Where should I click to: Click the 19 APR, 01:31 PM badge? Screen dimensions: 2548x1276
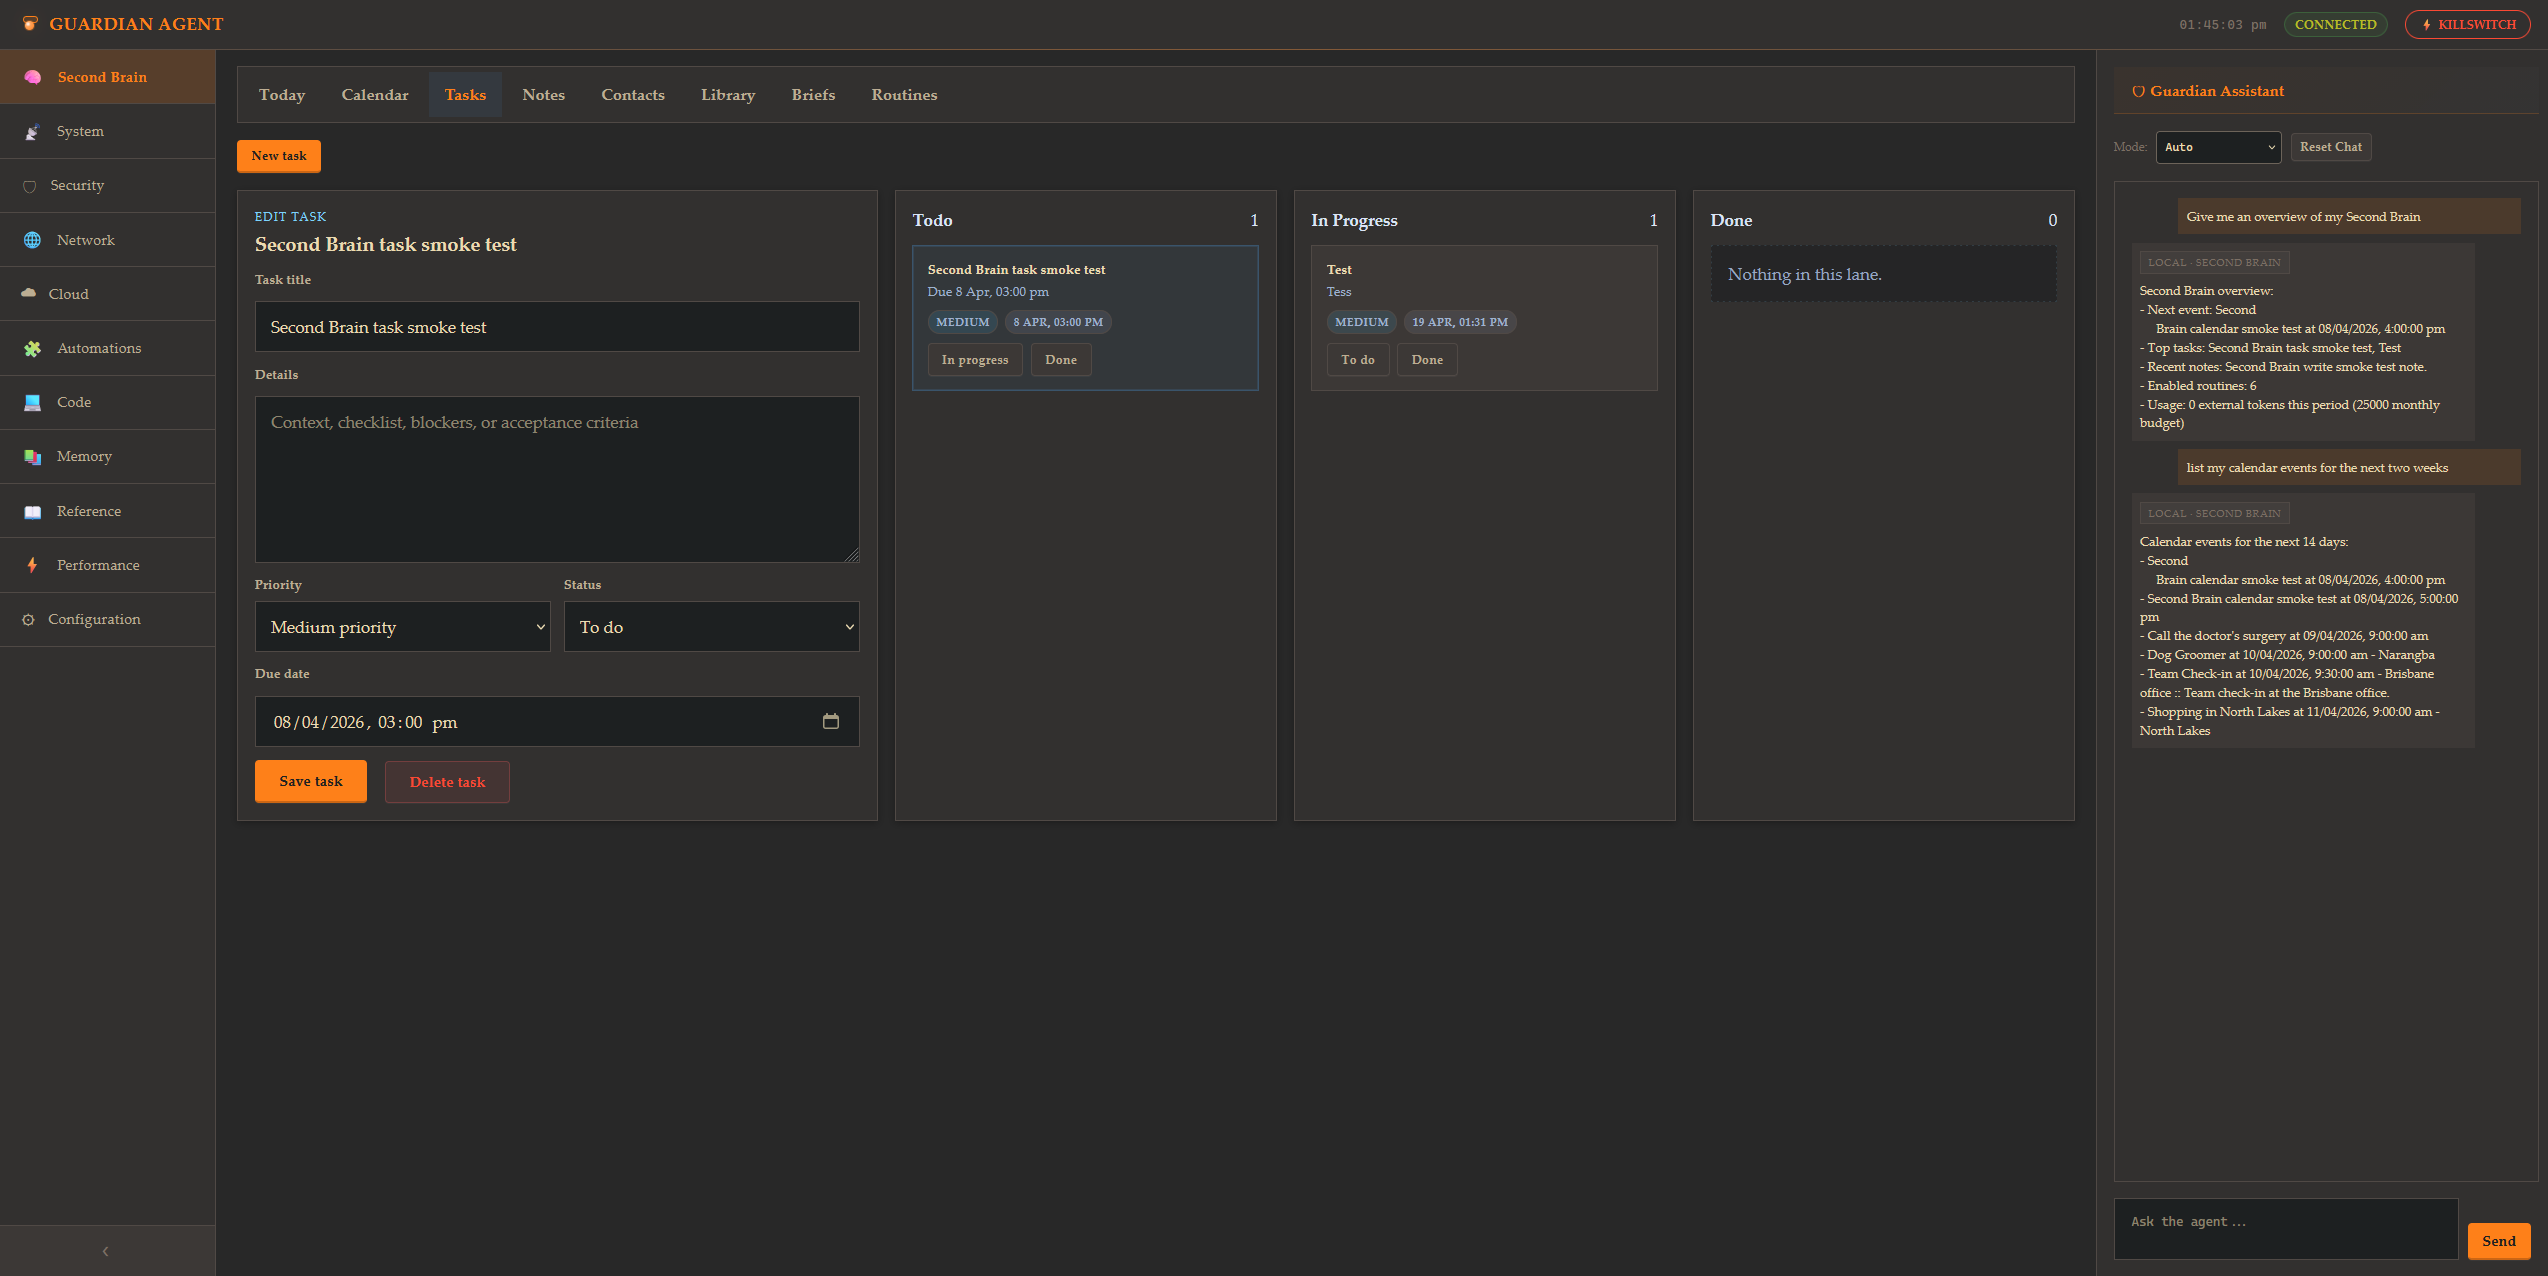(x=1460, y=322)
